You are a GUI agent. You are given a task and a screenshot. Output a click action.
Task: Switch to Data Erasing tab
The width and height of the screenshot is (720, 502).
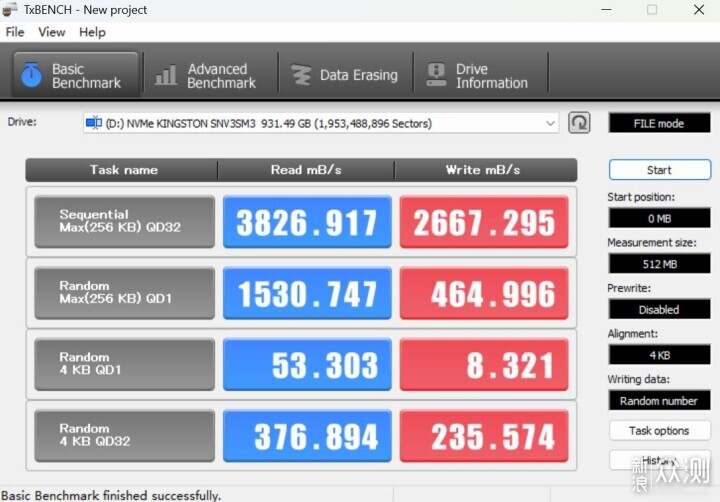pyautogui.click(x=345, y=75)
